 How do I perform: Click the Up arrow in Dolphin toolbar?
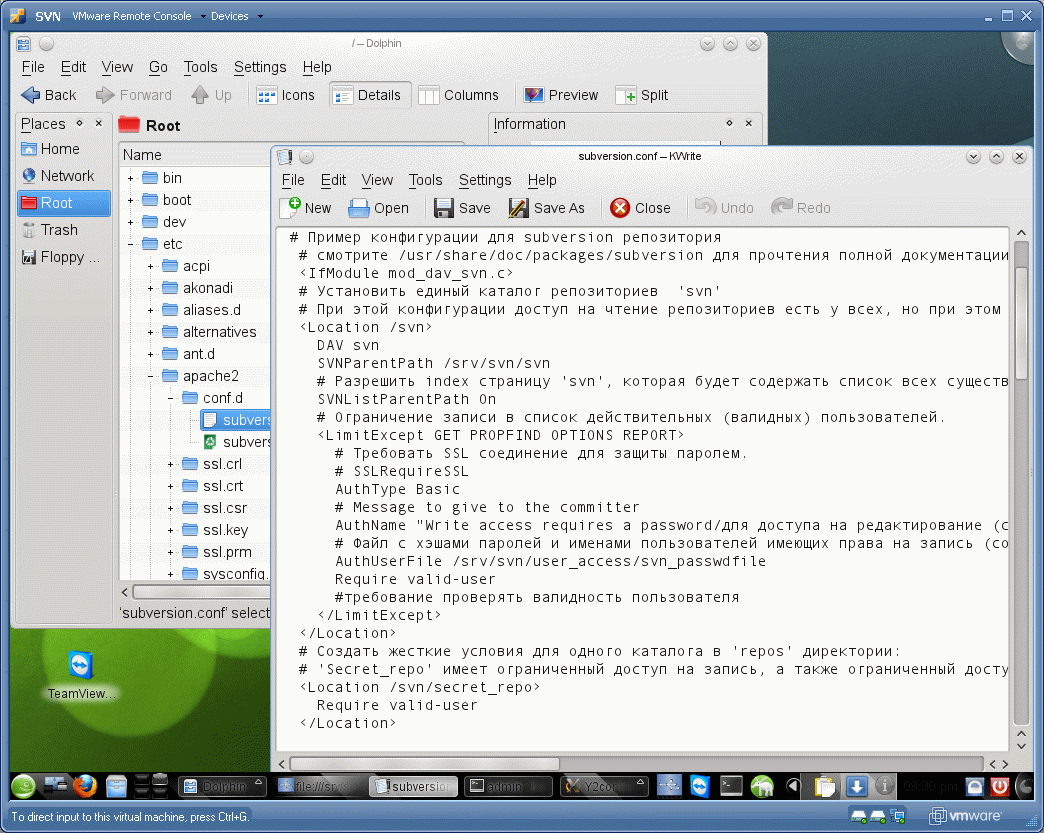click(x=200, y=95)
